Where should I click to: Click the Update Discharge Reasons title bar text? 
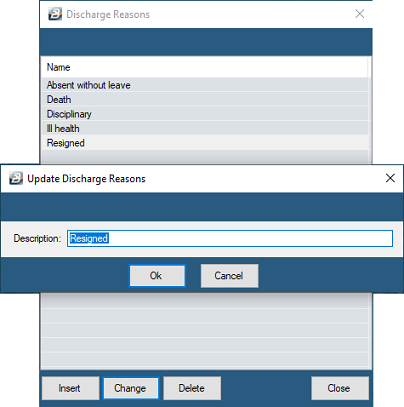point(86,179)
